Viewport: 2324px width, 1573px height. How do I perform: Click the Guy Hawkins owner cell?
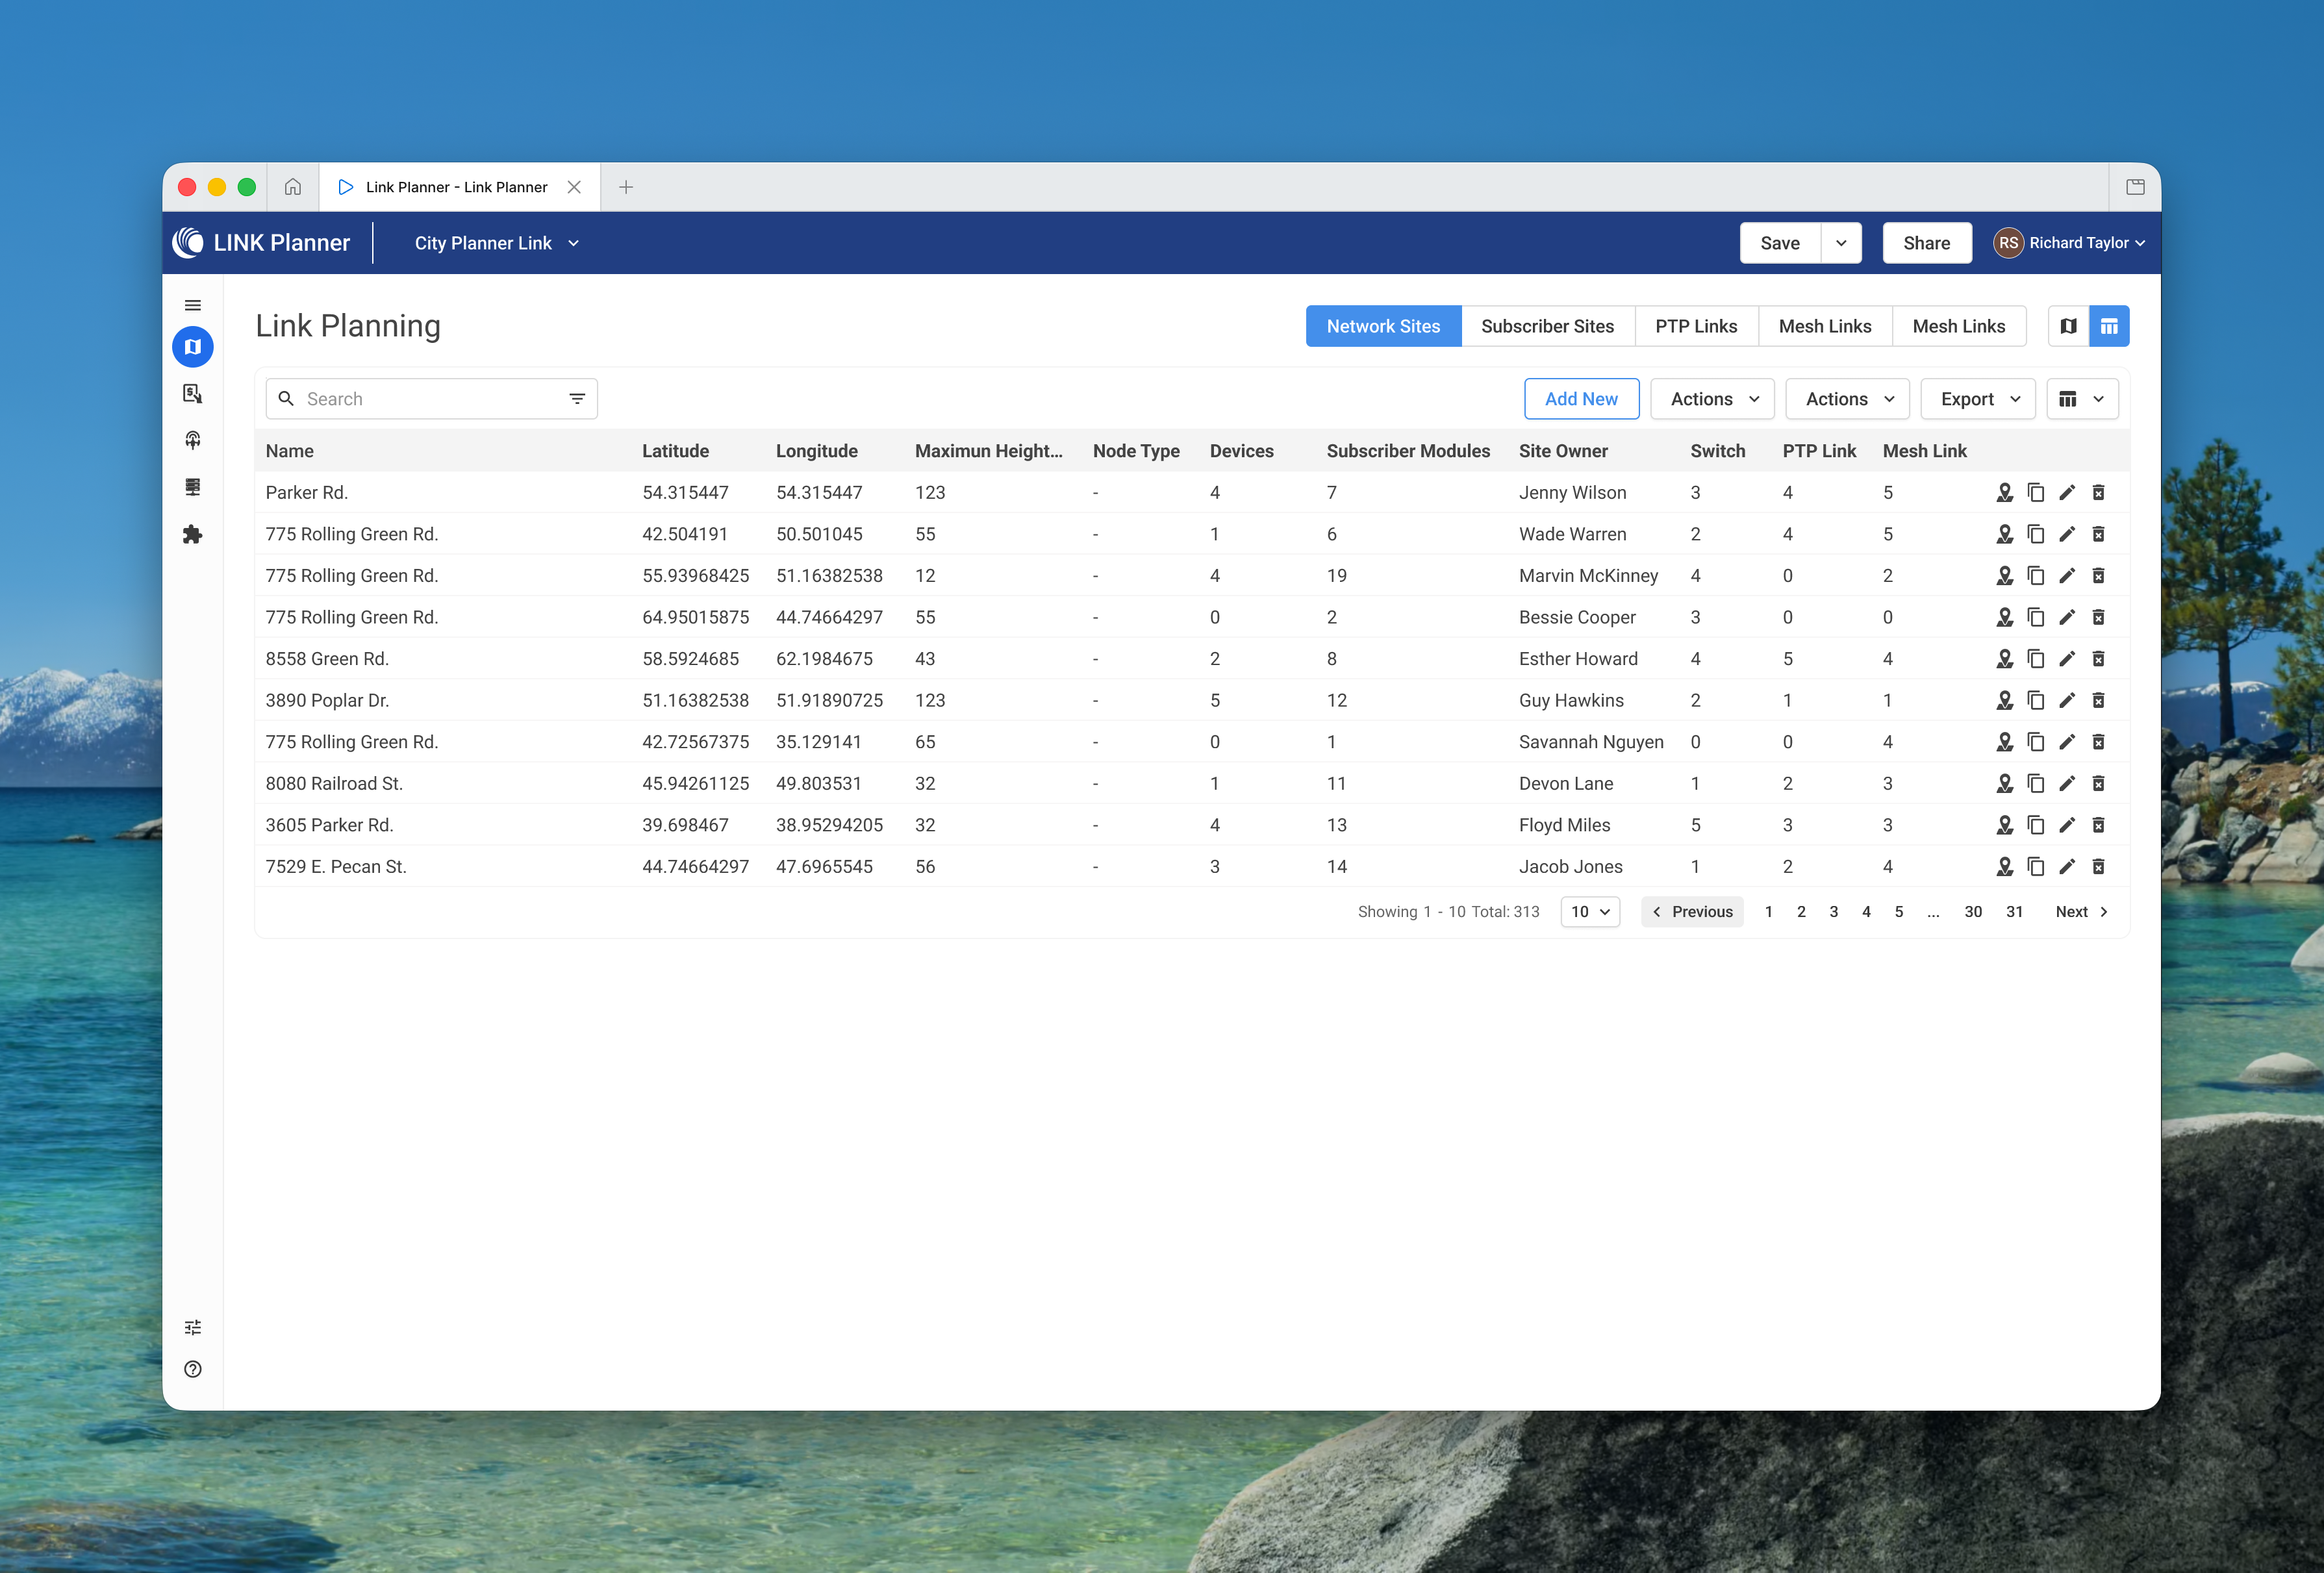pos(1571,700)
